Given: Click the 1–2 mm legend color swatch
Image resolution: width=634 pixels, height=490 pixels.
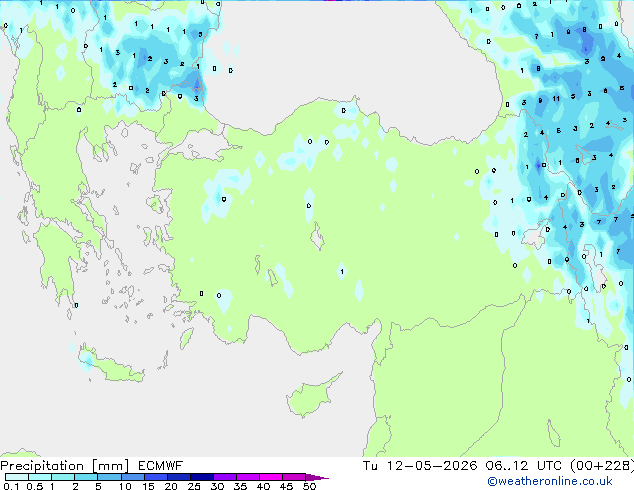Looking at the screenshot, I should 63,477.
